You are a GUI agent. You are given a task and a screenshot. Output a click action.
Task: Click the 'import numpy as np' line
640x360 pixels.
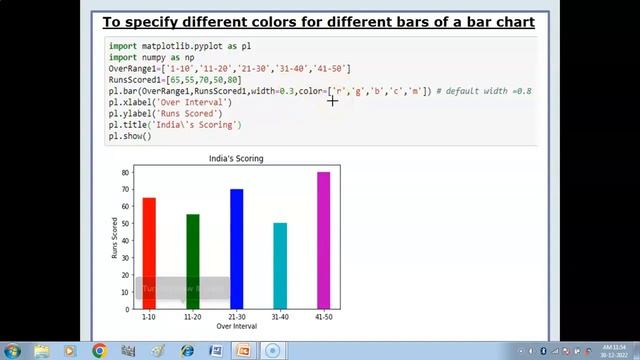click(151, 58)
